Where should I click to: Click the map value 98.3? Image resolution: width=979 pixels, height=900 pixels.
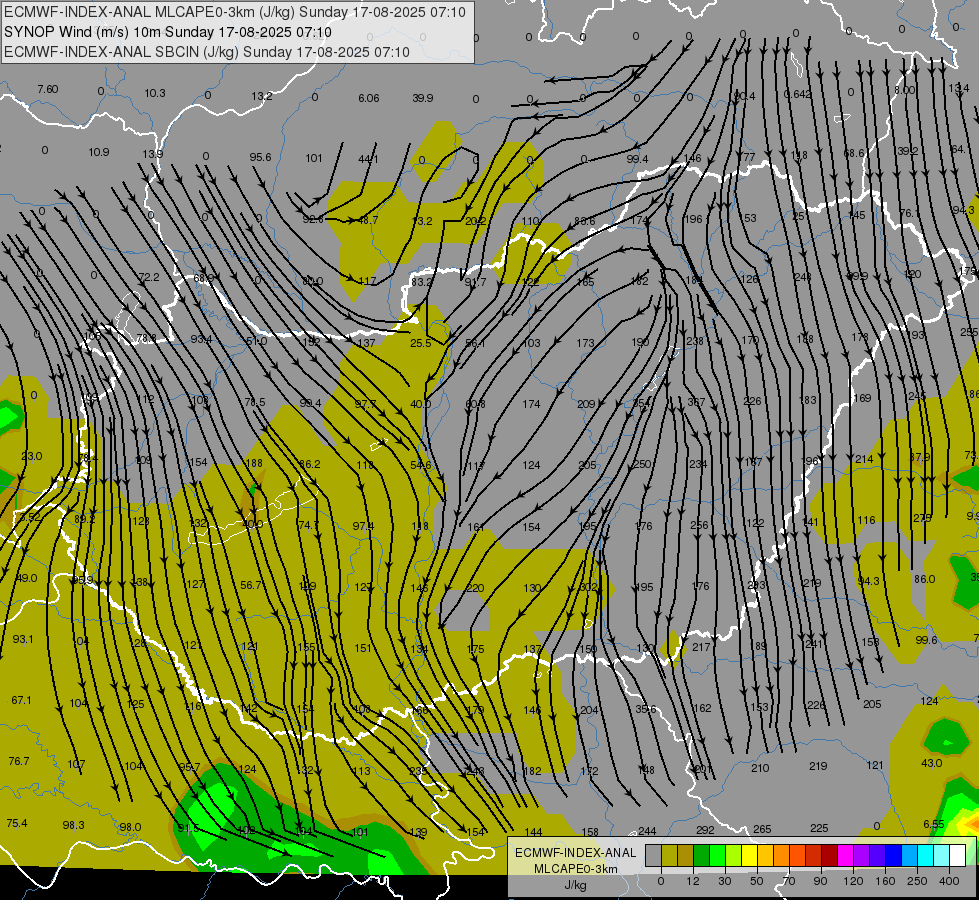(x=73, y=825)
